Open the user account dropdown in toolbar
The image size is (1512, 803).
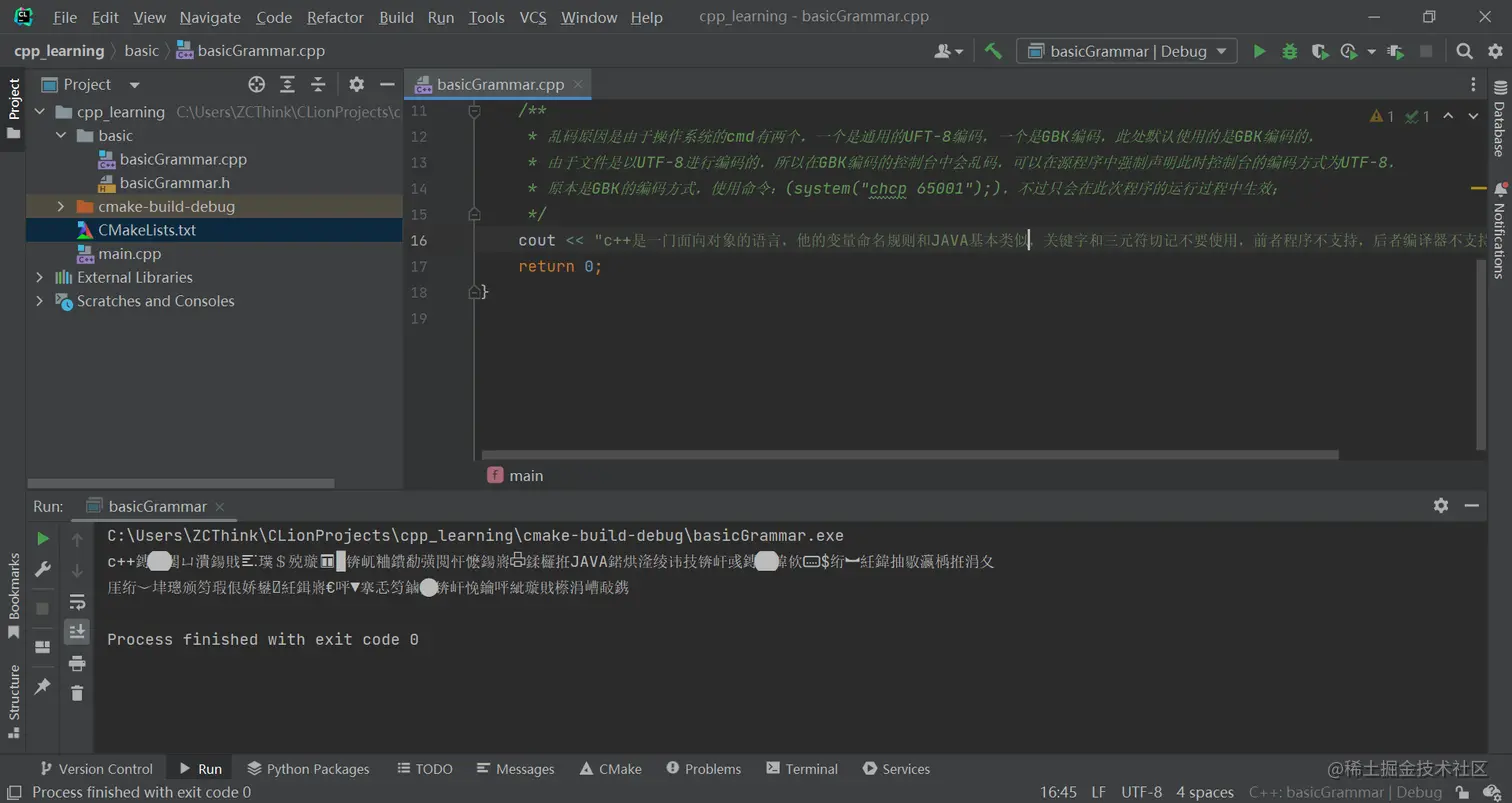coord(948,51)
